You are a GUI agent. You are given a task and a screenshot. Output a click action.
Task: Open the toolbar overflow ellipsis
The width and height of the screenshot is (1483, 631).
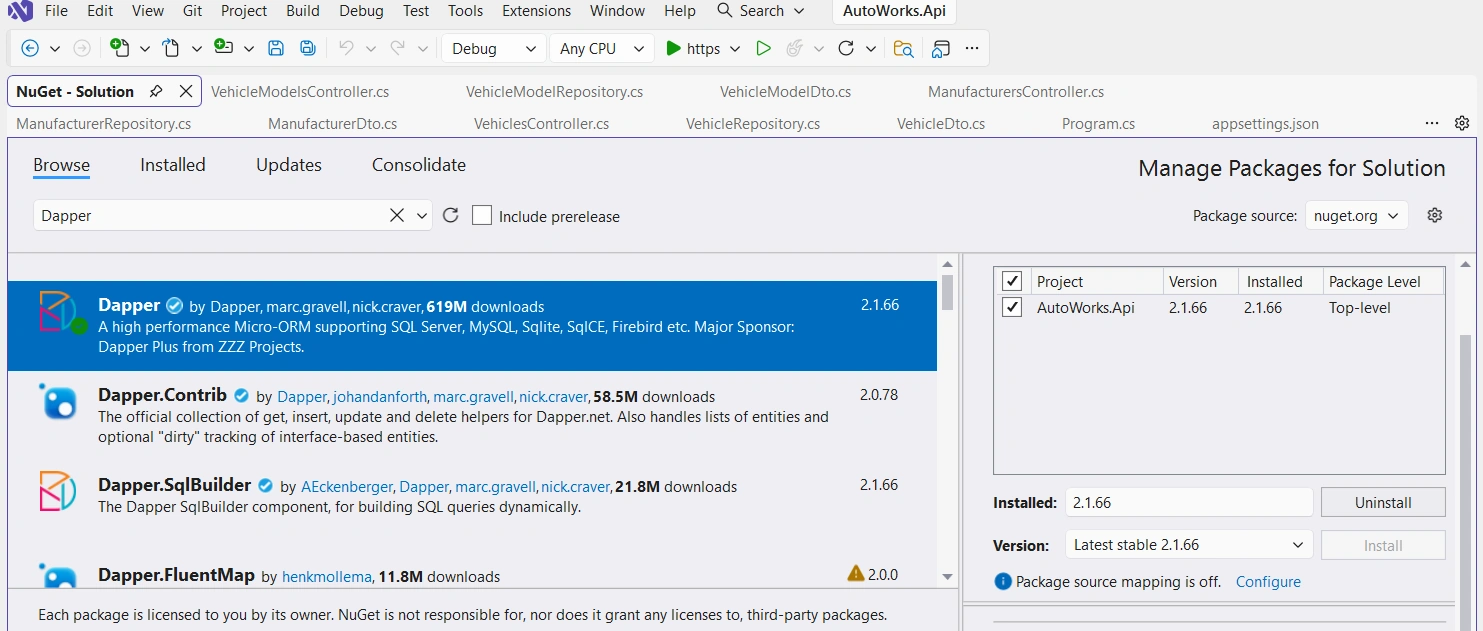(972, 48)
